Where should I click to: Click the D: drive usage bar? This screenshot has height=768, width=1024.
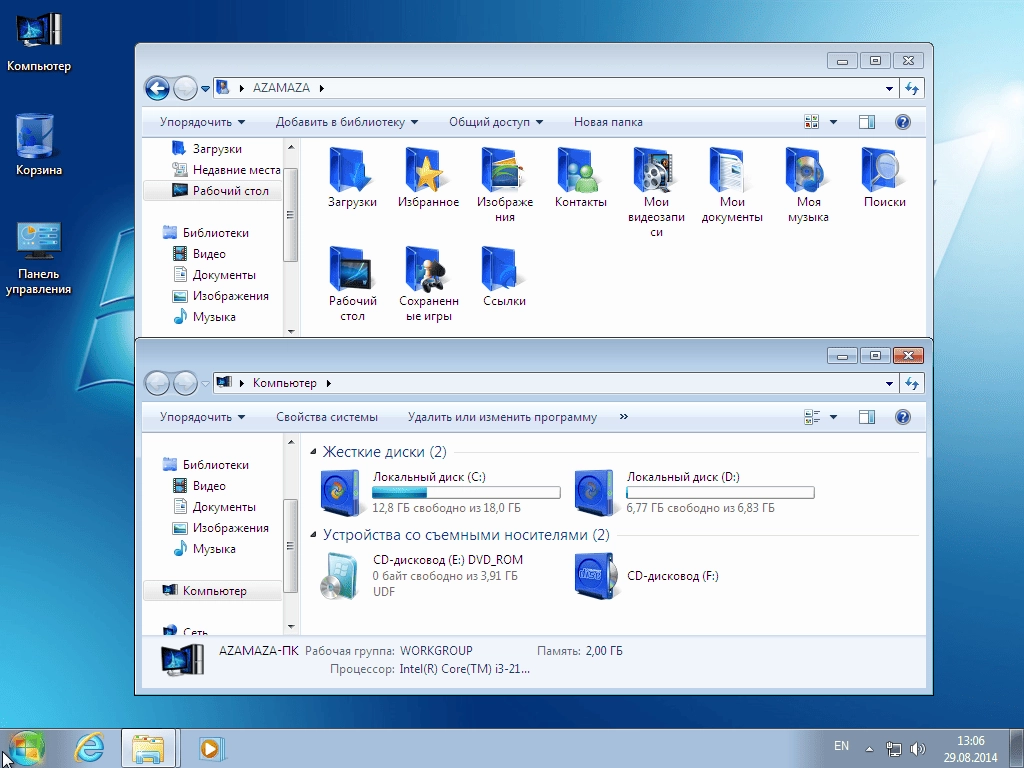[720, 492]
